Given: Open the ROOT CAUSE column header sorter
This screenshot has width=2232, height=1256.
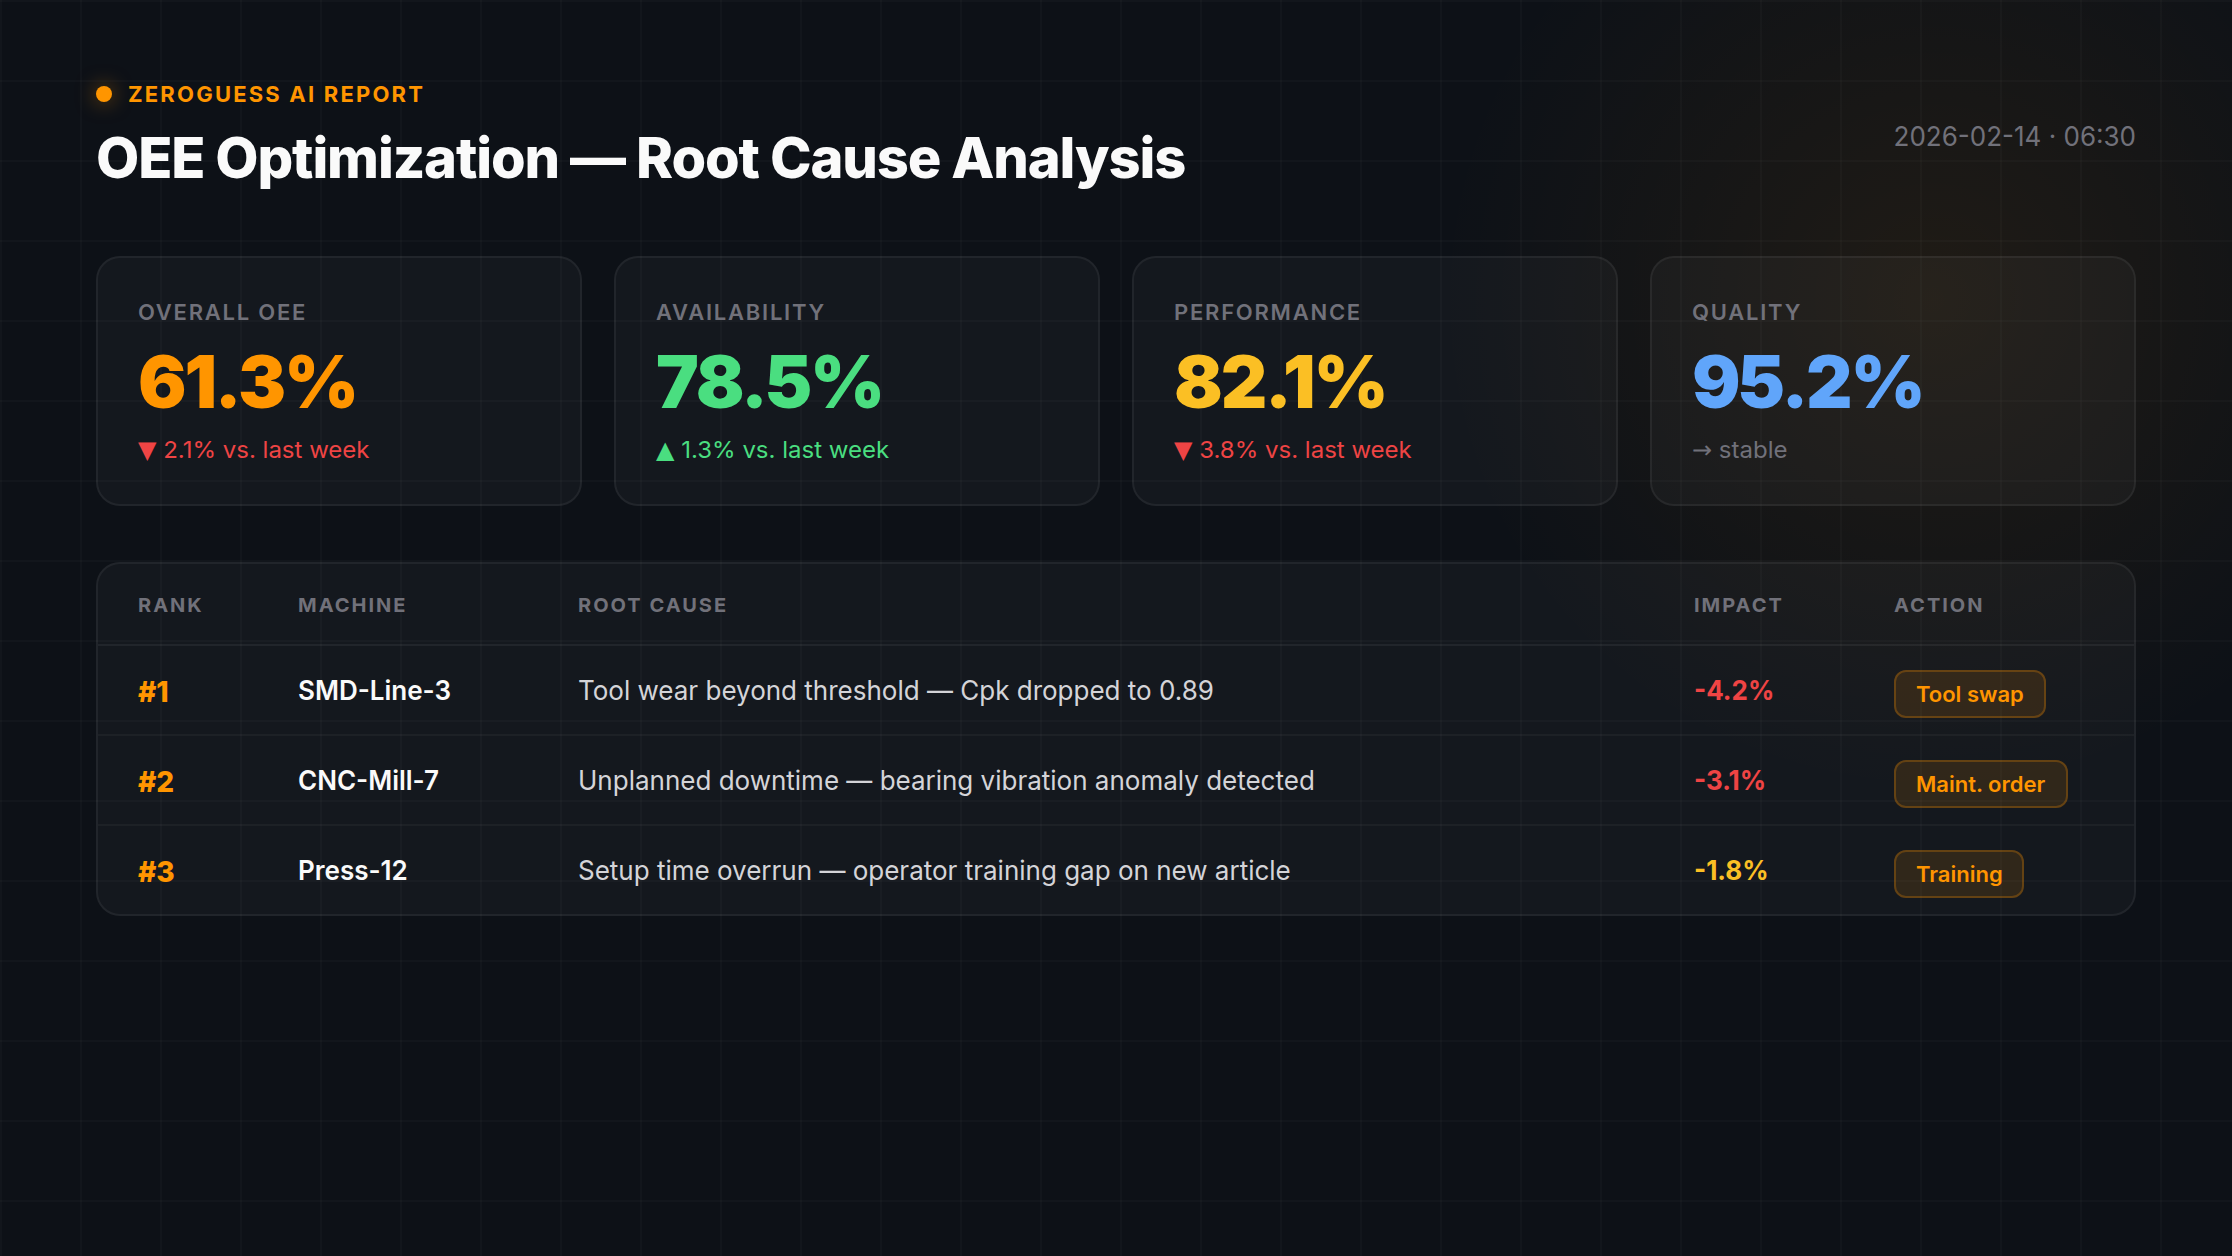Looking at the screenshot, I should [652, 604].
